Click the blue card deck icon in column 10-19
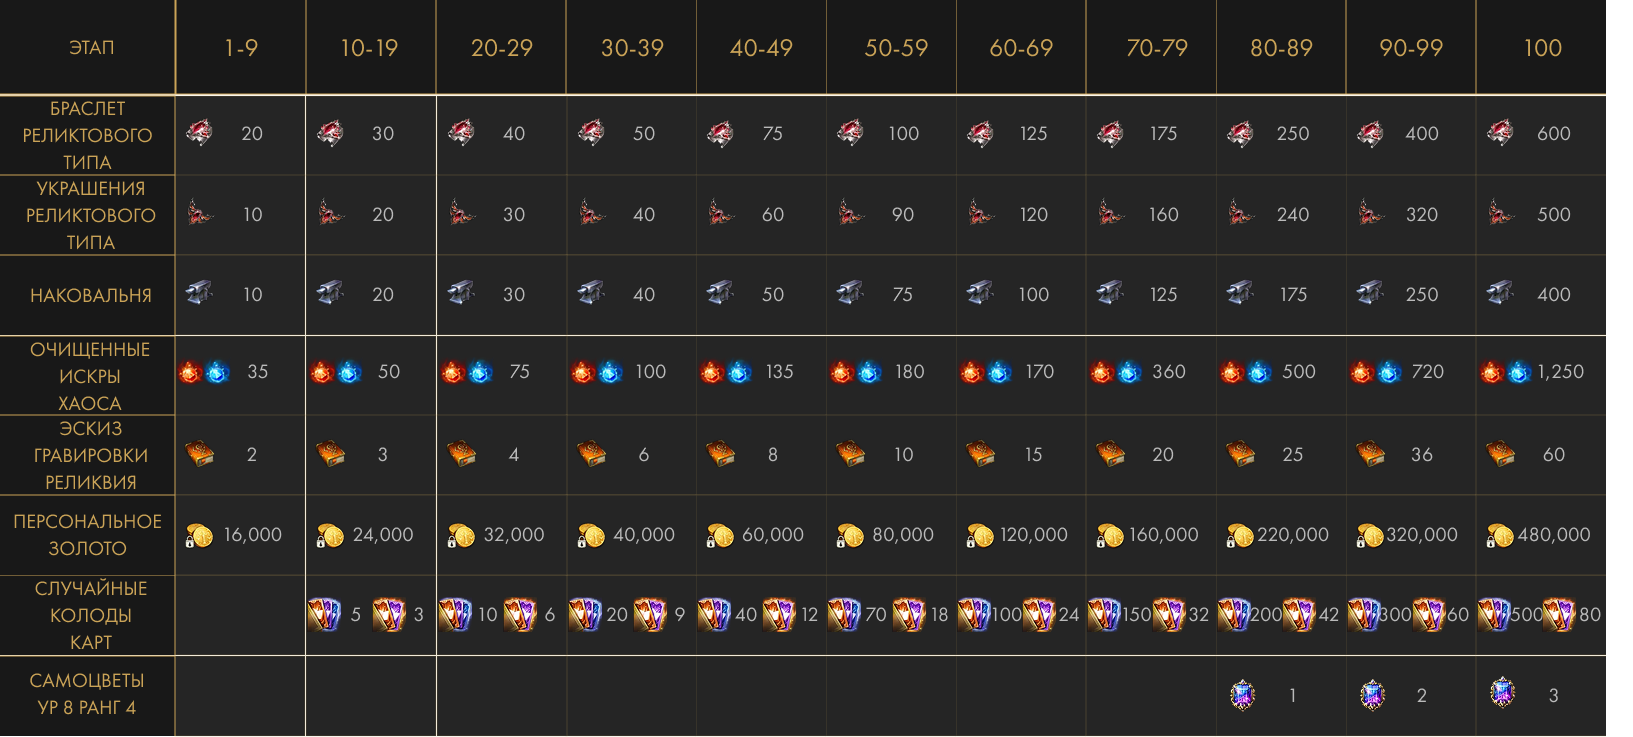 (325, 614)
